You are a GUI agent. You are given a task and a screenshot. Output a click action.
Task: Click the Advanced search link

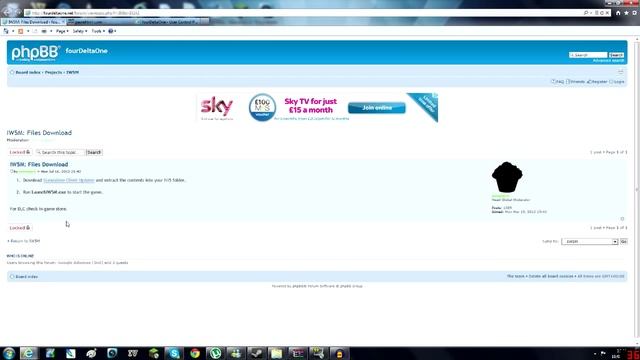[x=608, y=60]
